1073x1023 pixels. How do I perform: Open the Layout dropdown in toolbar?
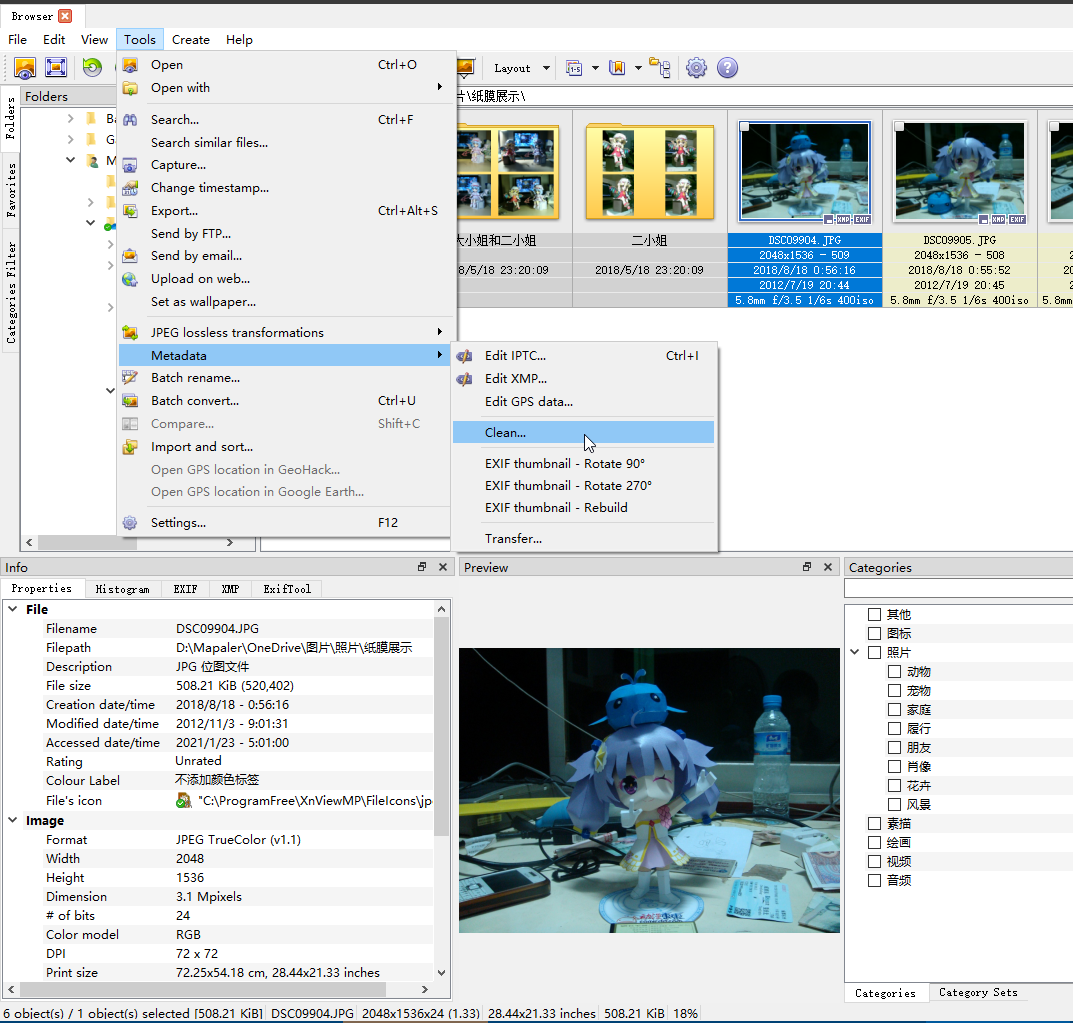[520, 68]
